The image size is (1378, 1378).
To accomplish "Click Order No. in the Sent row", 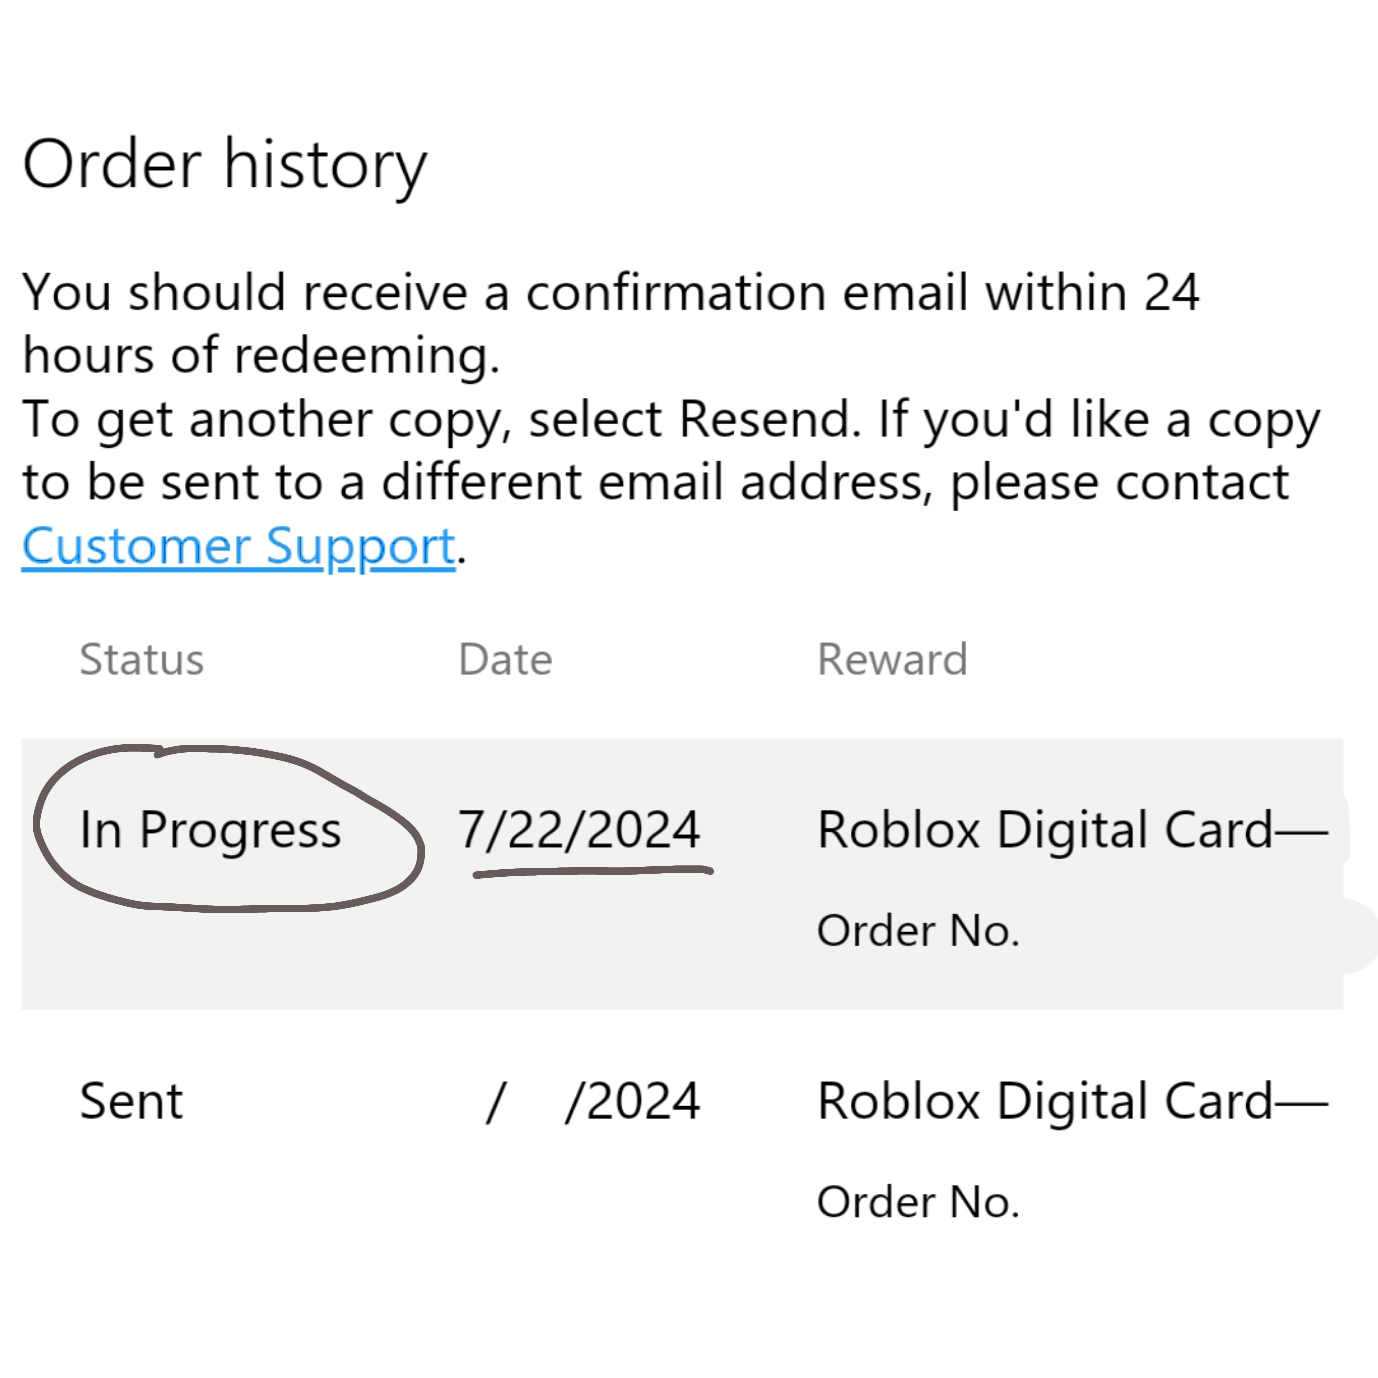I will pyautogui.click(x=918, y=1202).
